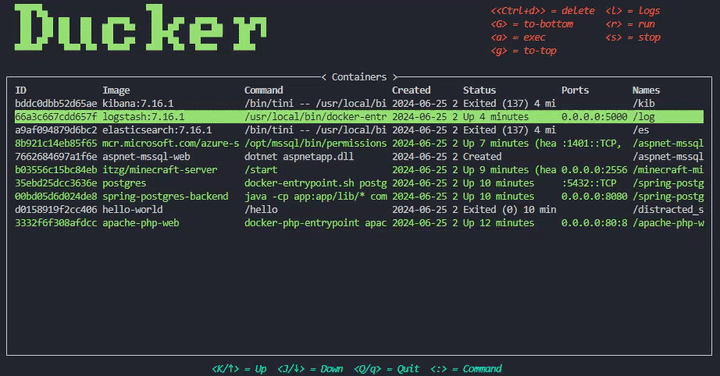Screen dimensions: 720x376
Task: Click the /kib container name
Action: [643, 103]
